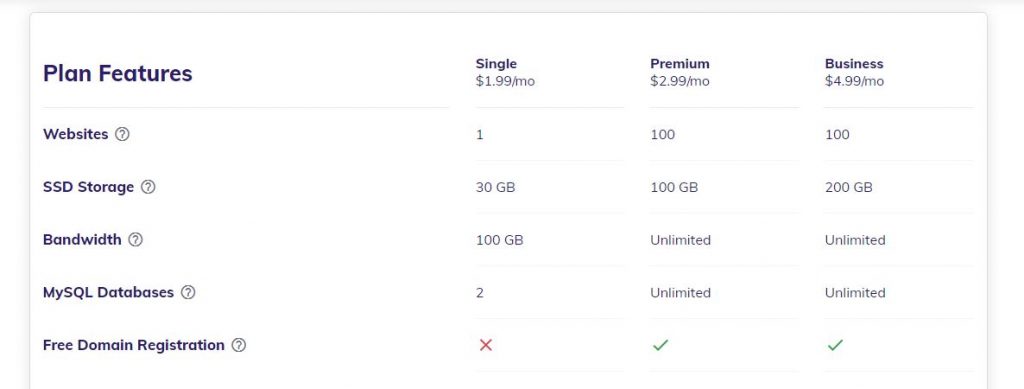
Task: Click the 100 GB bandwidth value for Single
Action: tap(500, 240)
